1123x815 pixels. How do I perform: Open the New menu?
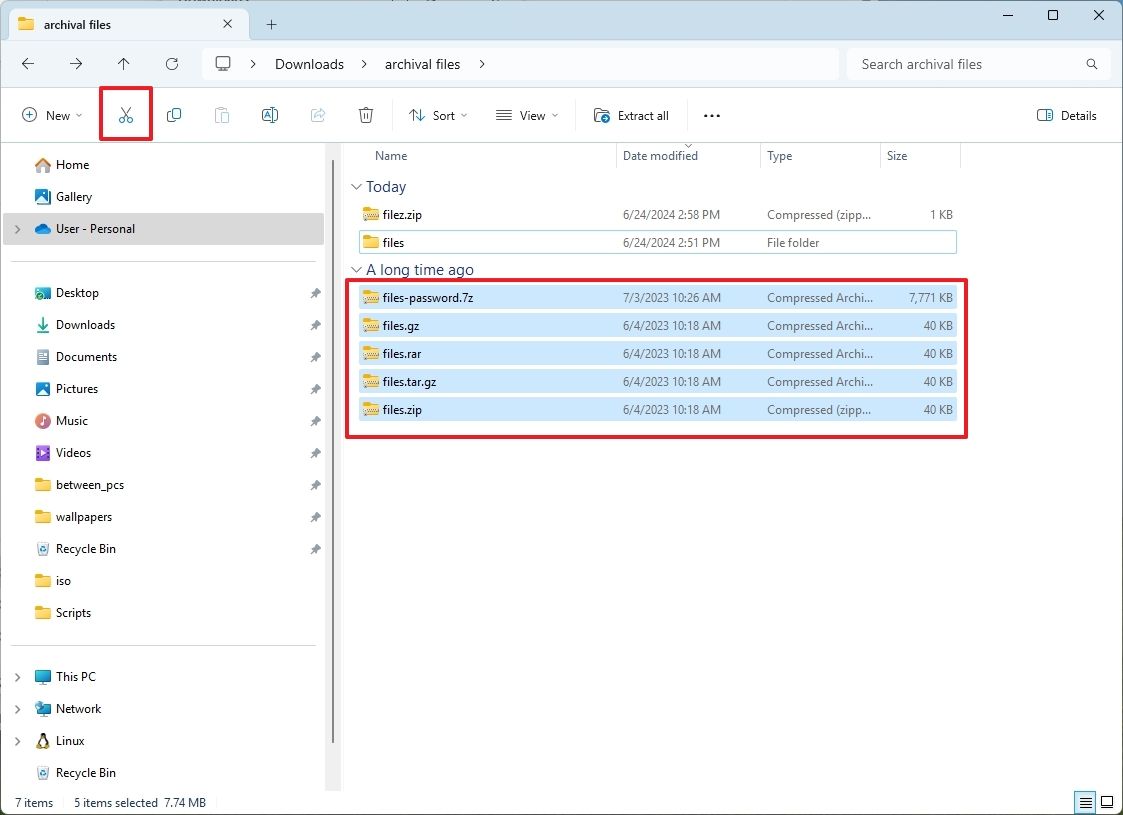coord(51,115)
